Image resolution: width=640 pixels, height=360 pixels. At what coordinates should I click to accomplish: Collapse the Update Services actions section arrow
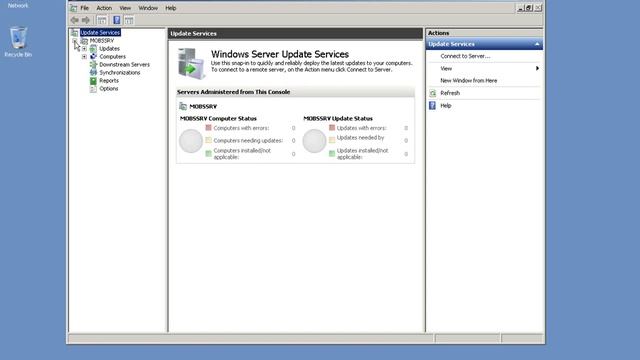click(x=537, y=44)
